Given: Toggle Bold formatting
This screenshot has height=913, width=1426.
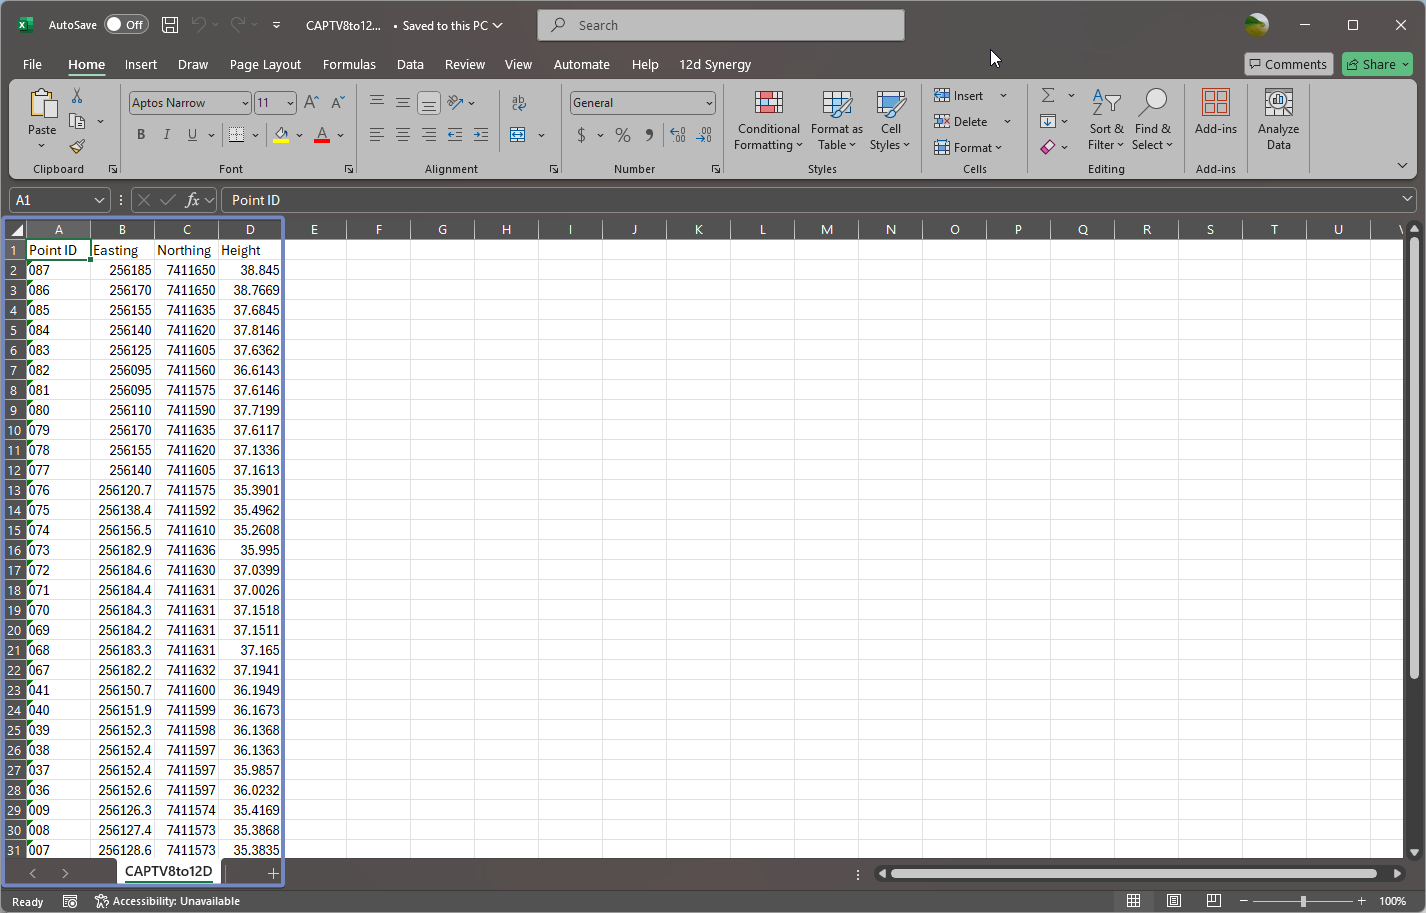Looking at the screenshot, I should (x=141, y=135).
